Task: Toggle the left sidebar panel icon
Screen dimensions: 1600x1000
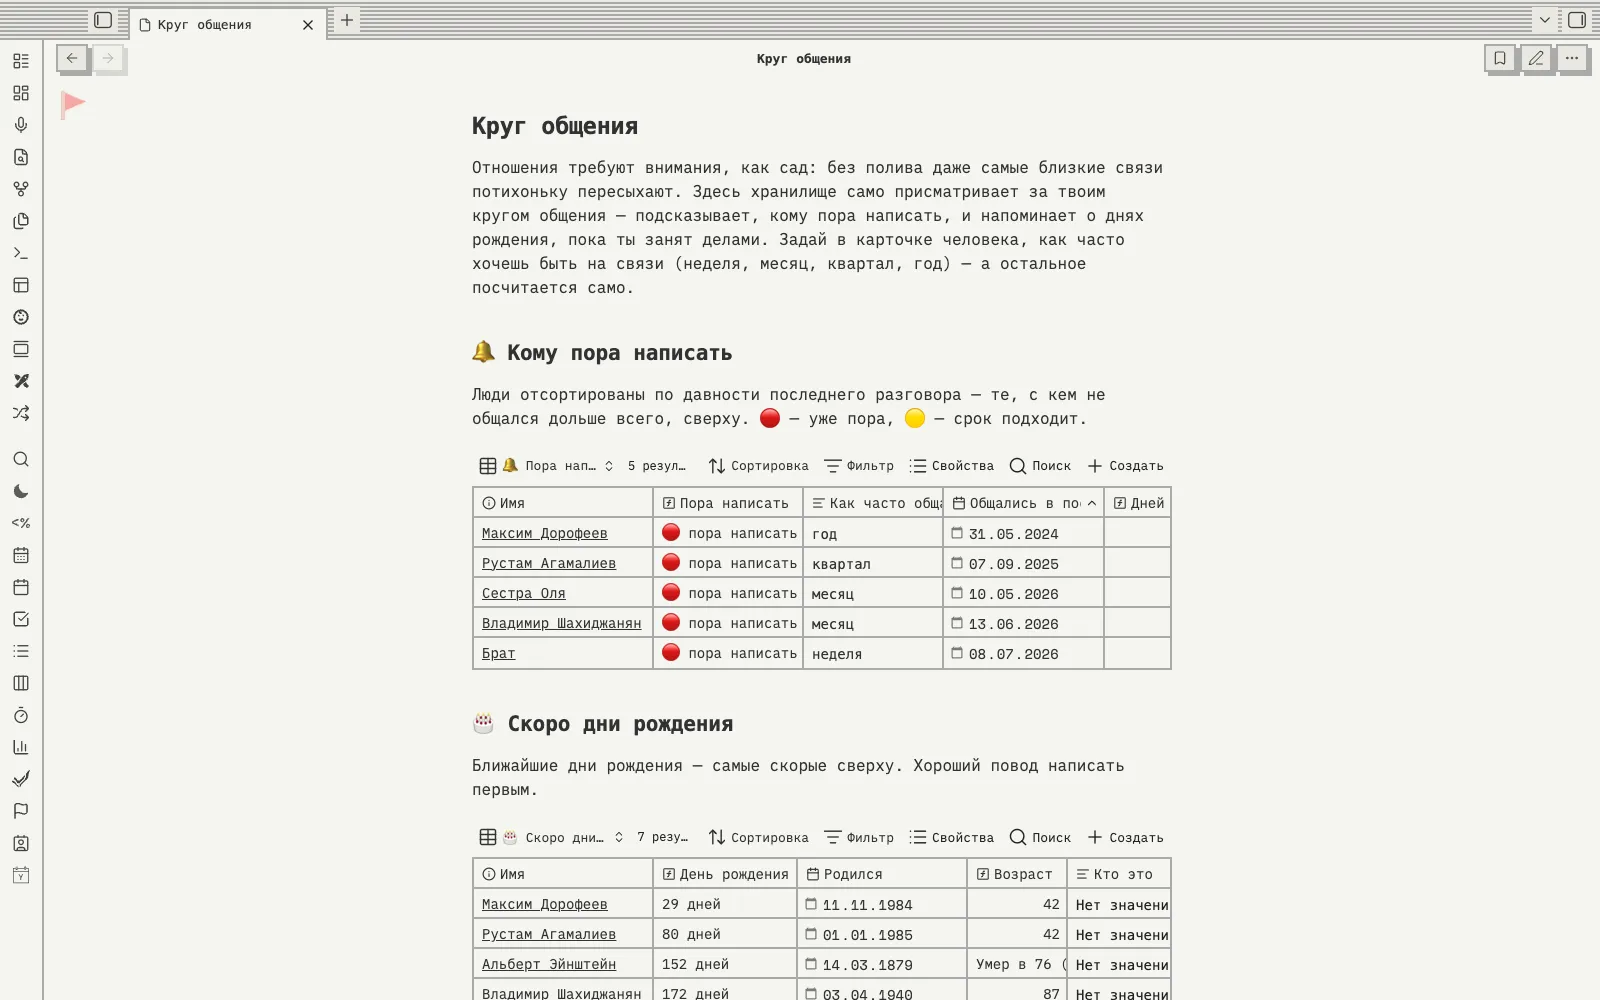Action: point(103,20)
